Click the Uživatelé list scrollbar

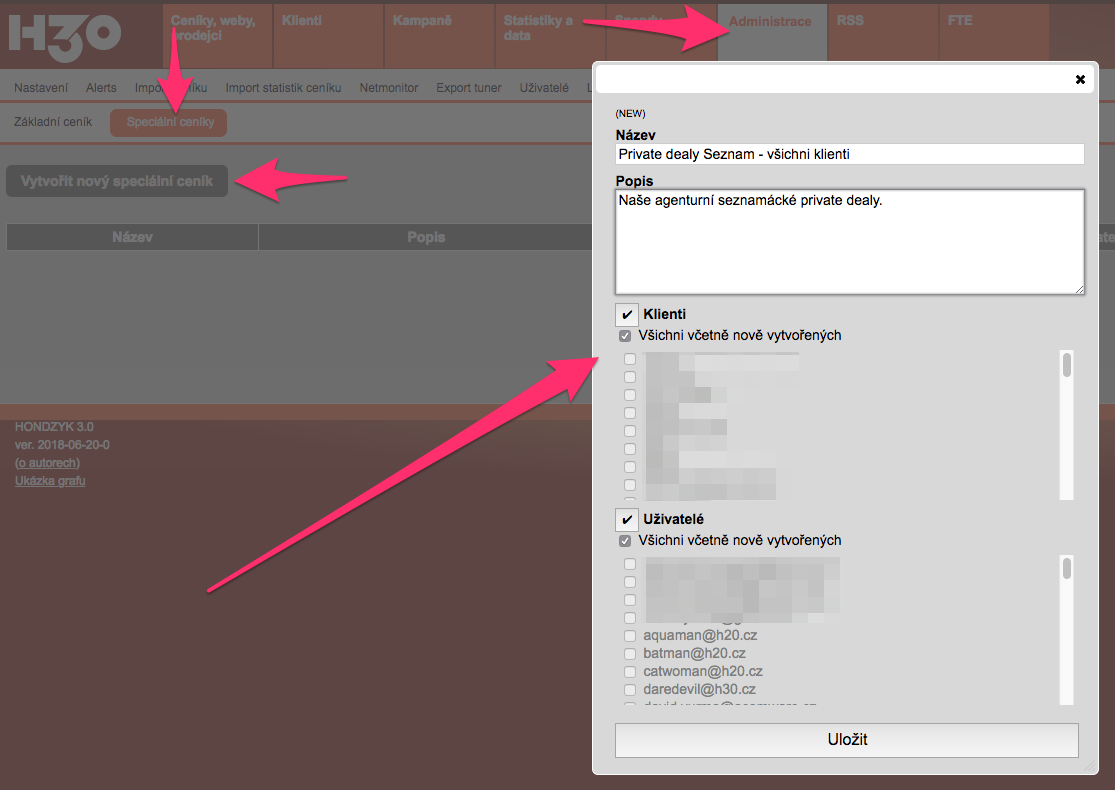[x=1067, y=630]
